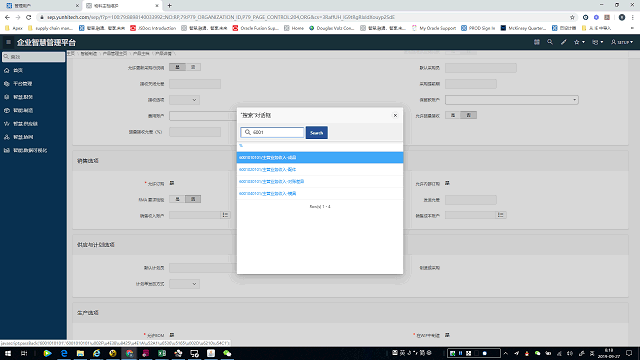Click the pencil edit icon in header
640x360 pixels.
coord(563,42)
